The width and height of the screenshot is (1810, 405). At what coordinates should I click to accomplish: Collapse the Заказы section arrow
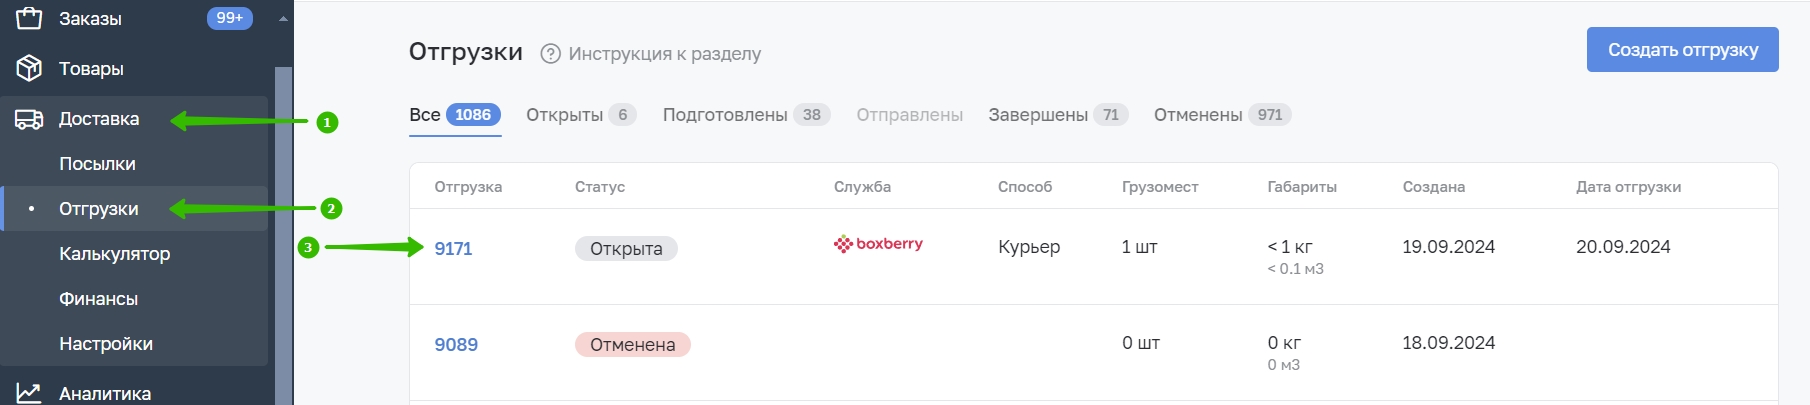pos(283,18)
